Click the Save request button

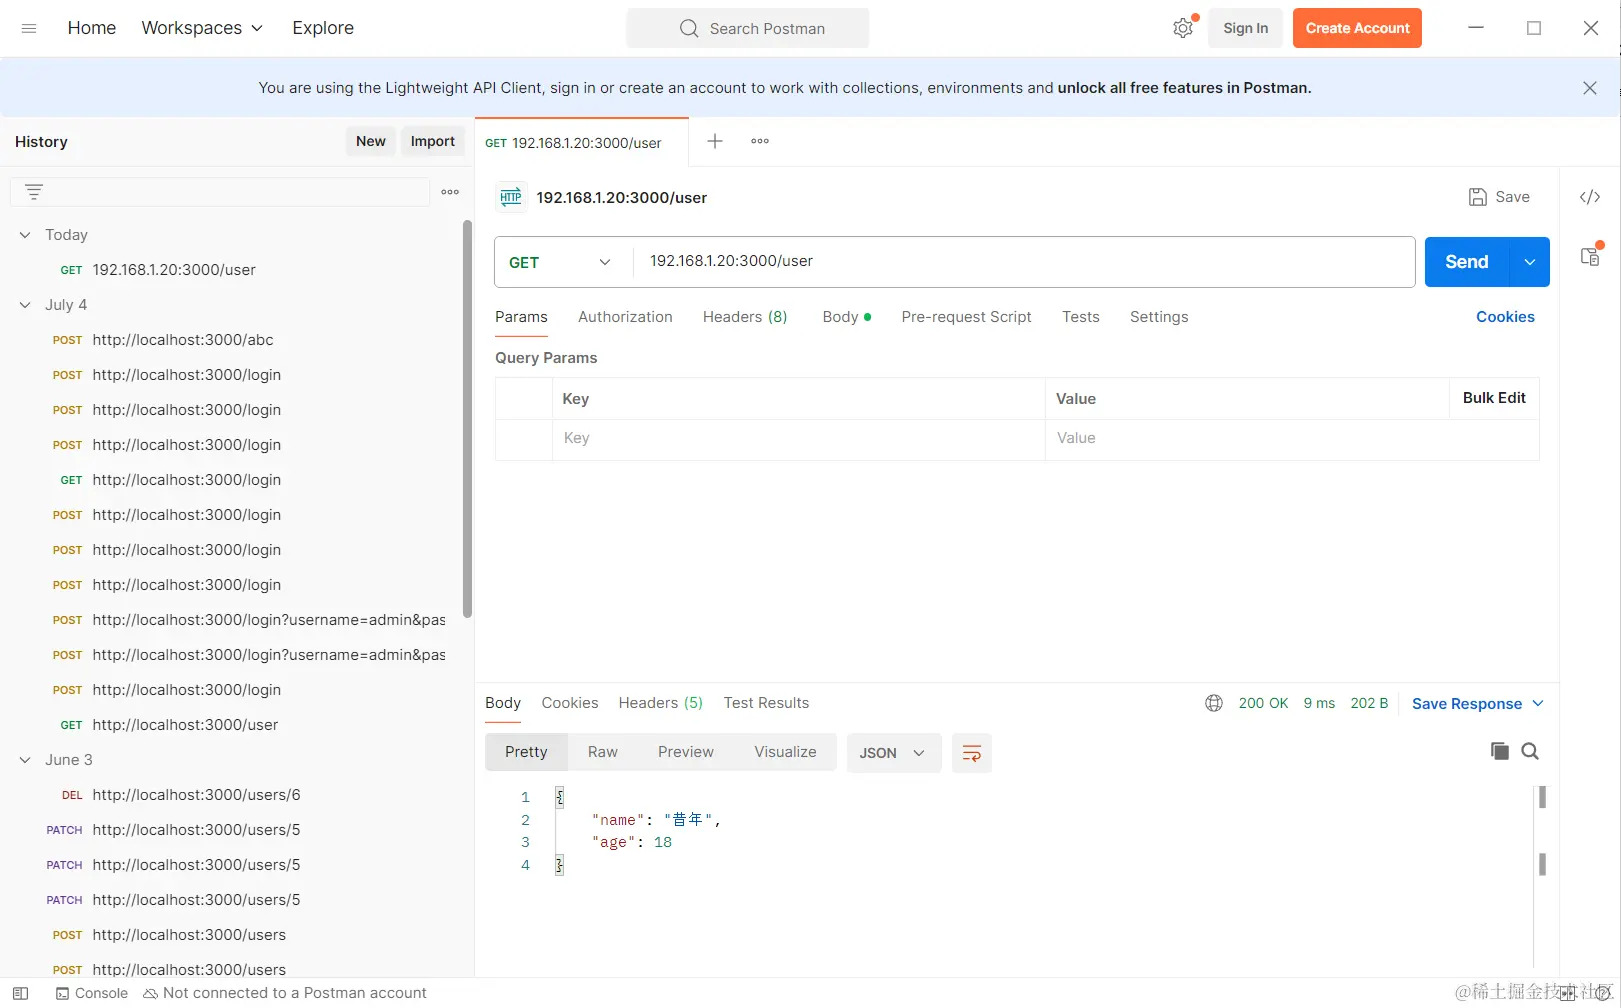[1499, 197]
